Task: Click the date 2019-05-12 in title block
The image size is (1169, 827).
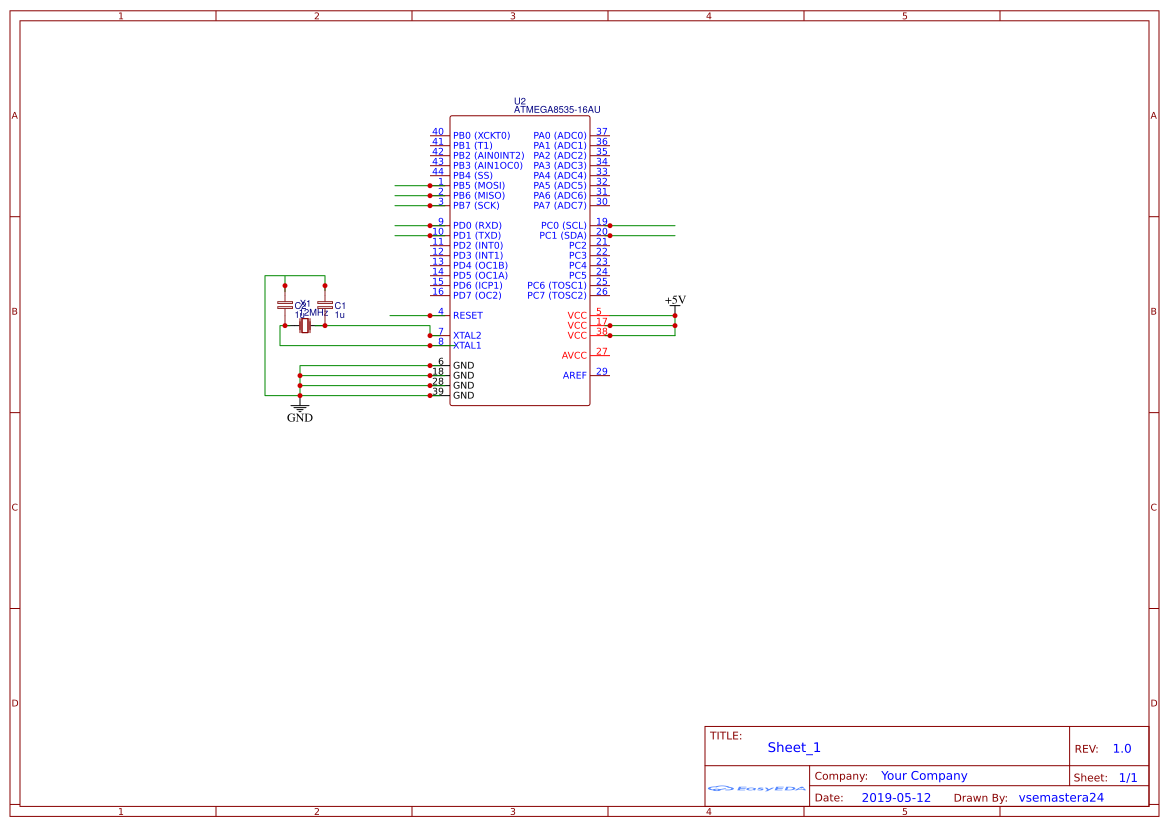Action: point(896,797)
